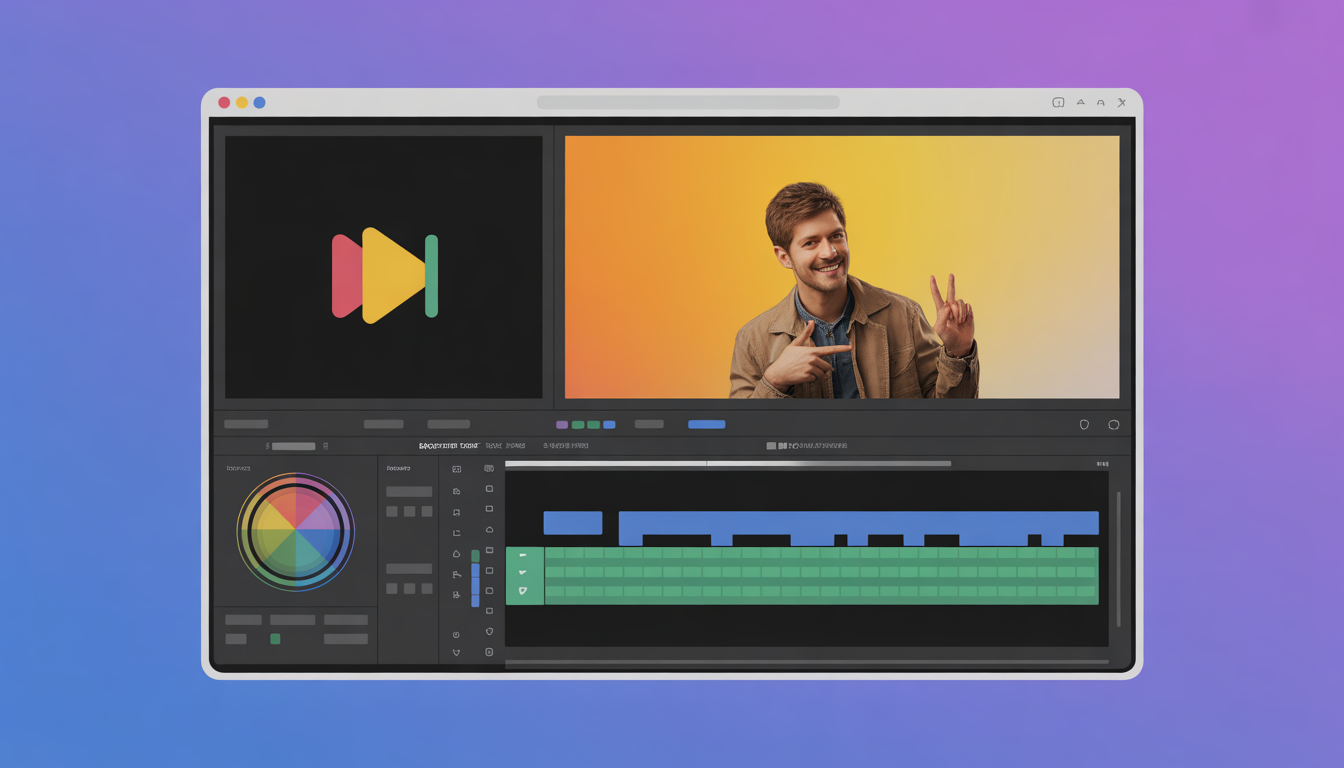Viewport: 1344px width, 768px height.
Task: Click the short blue clip on the timeline
Action: click(572, 523)
